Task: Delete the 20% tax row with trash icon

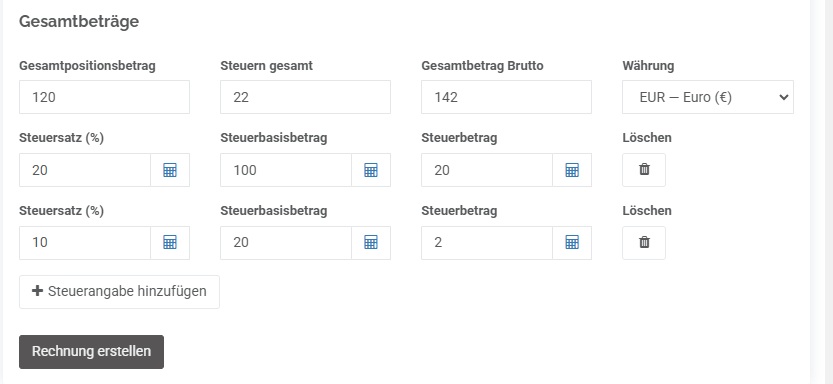Action: [x=644, y=170]
